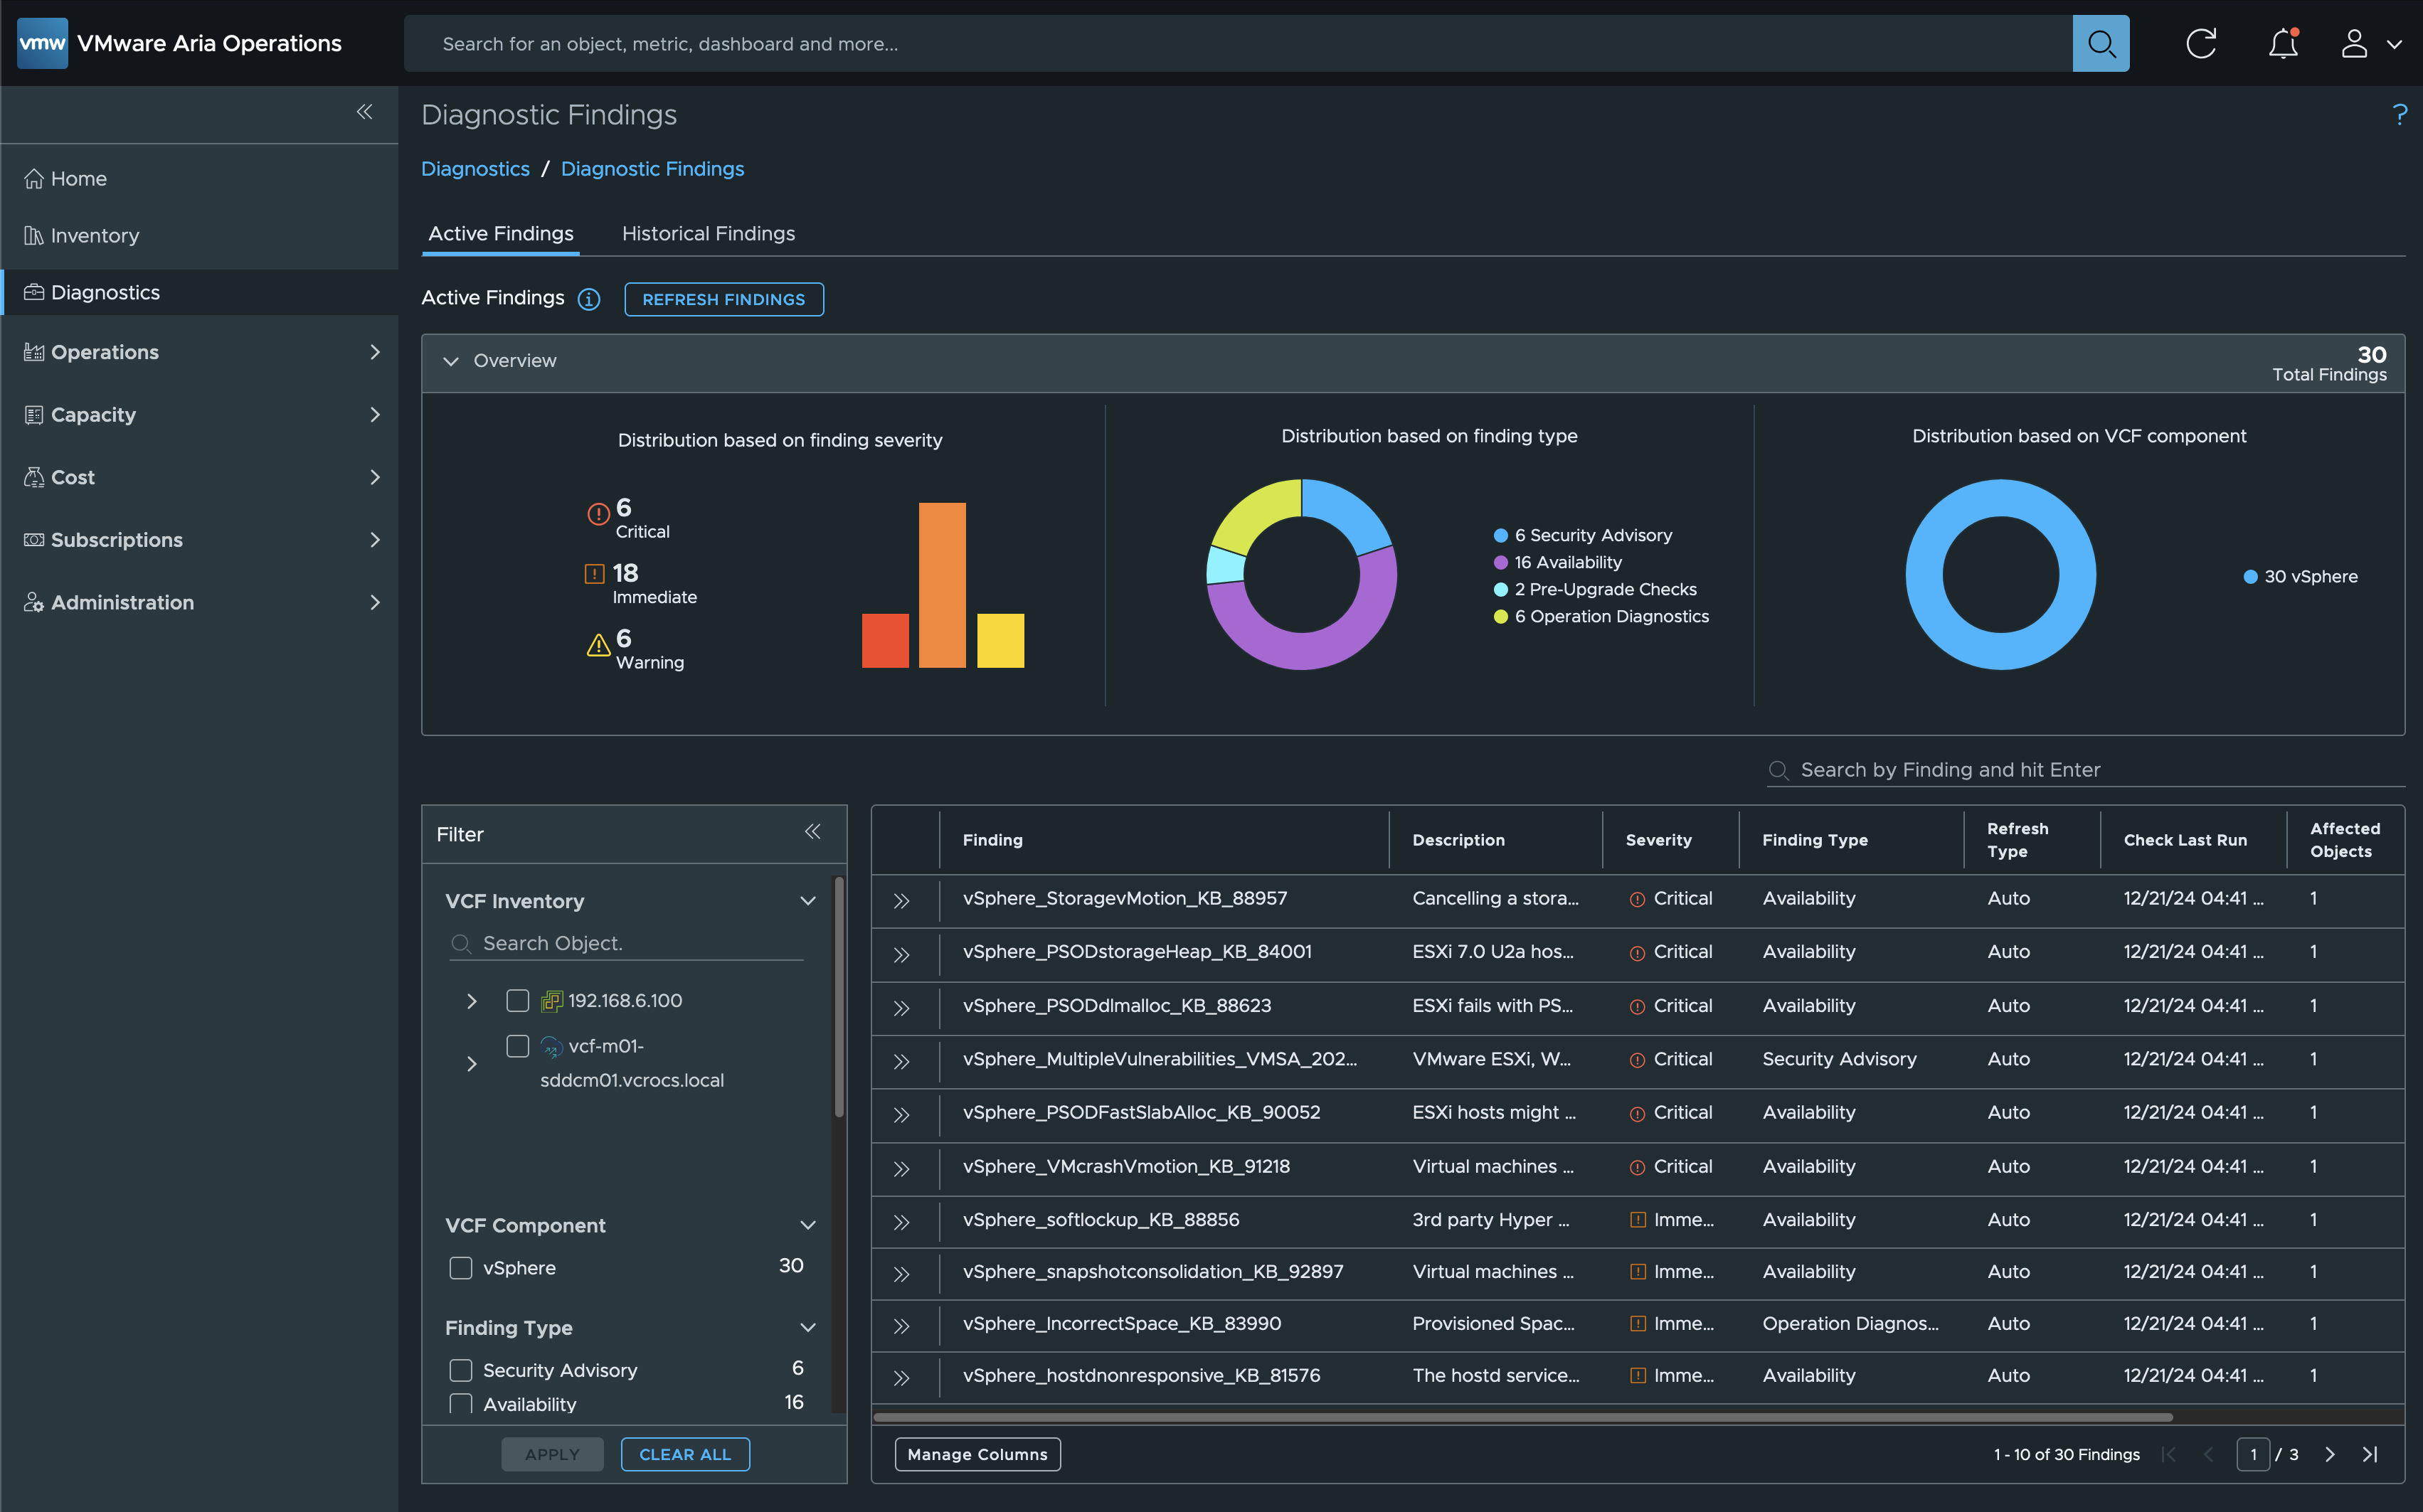The image size is (2423, 1512).
Task: Click the orange Immediate severity bar
Action: tap(942, 584)
